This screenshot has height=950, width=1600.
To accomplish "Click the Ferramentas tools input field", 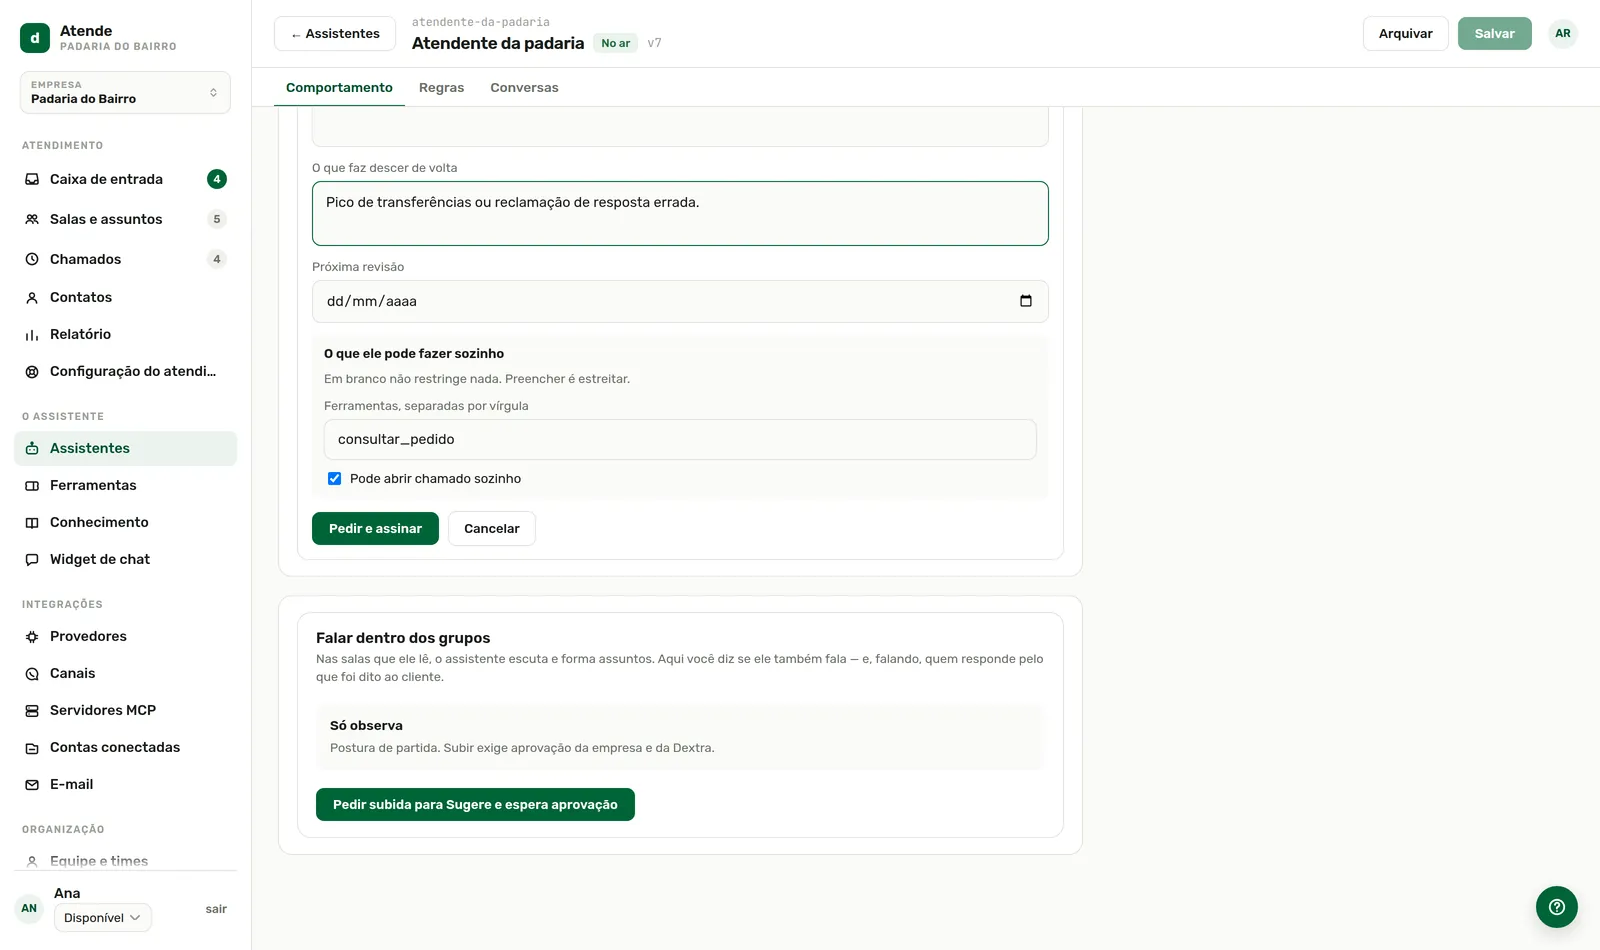I will (680, 439).
